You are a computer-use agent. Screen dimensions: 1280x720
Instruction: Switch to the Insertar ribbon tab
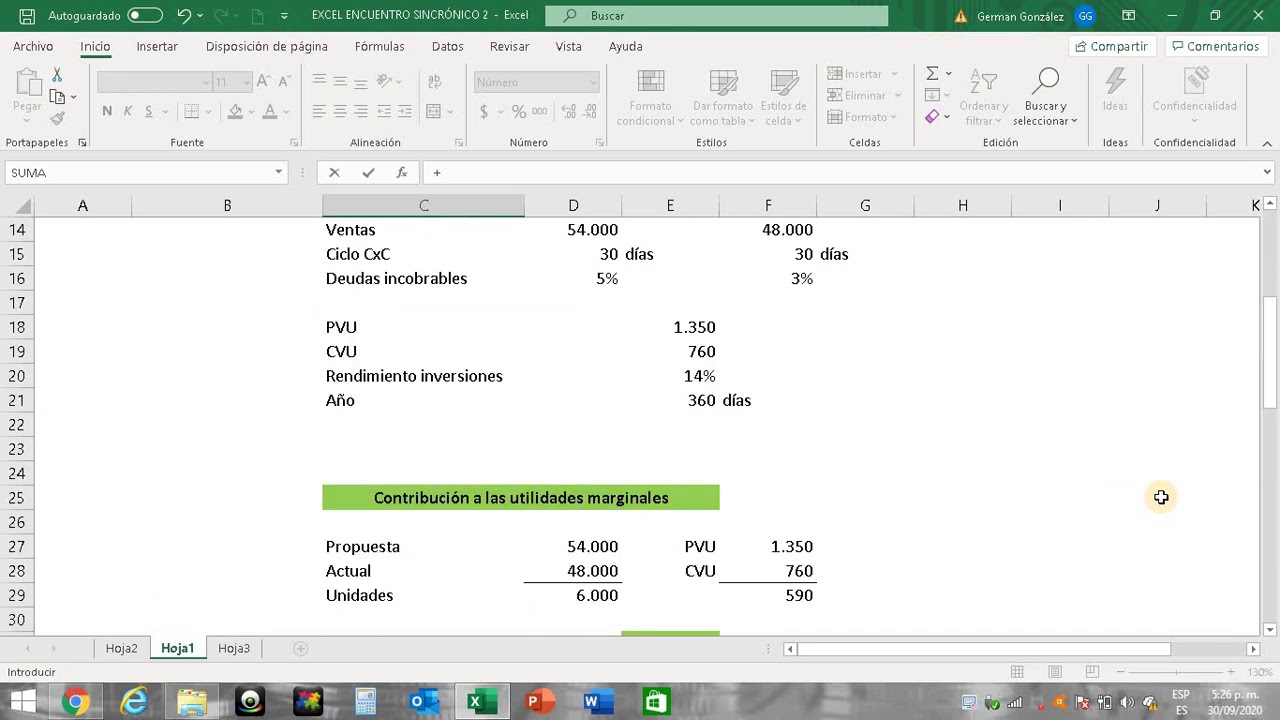coord(157,47)
